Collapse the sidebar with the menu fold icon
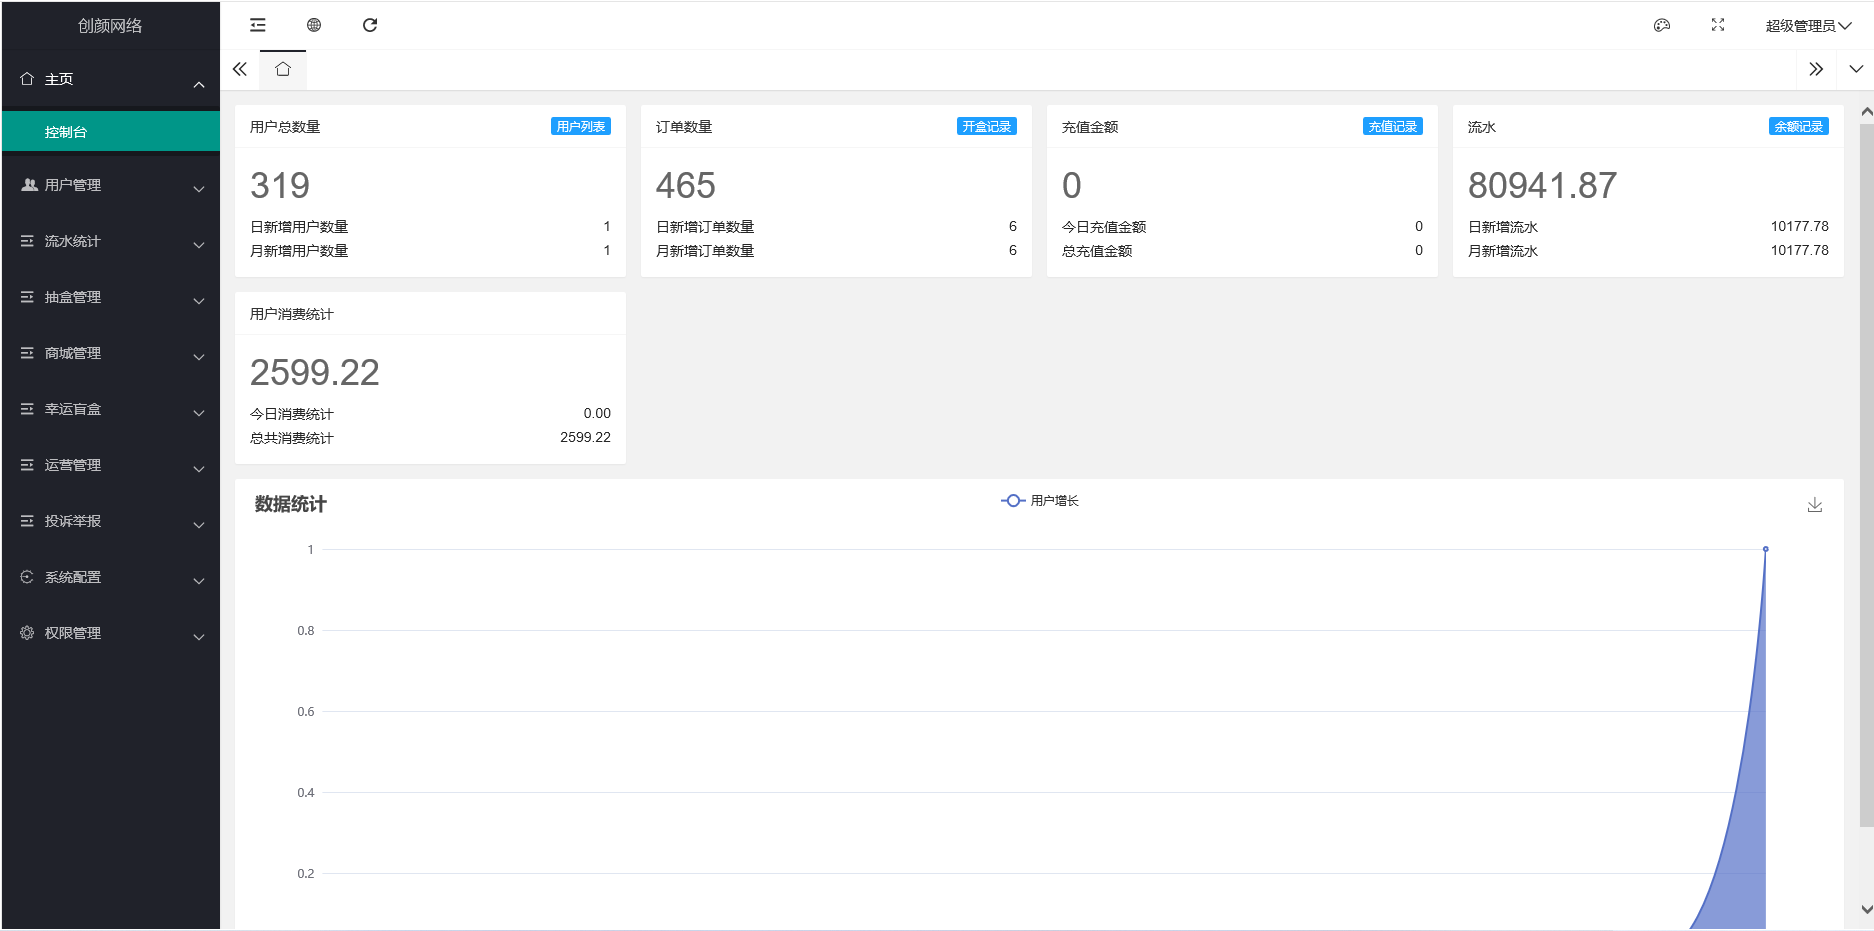The image size is (1874, 931). tap(258, 25)
